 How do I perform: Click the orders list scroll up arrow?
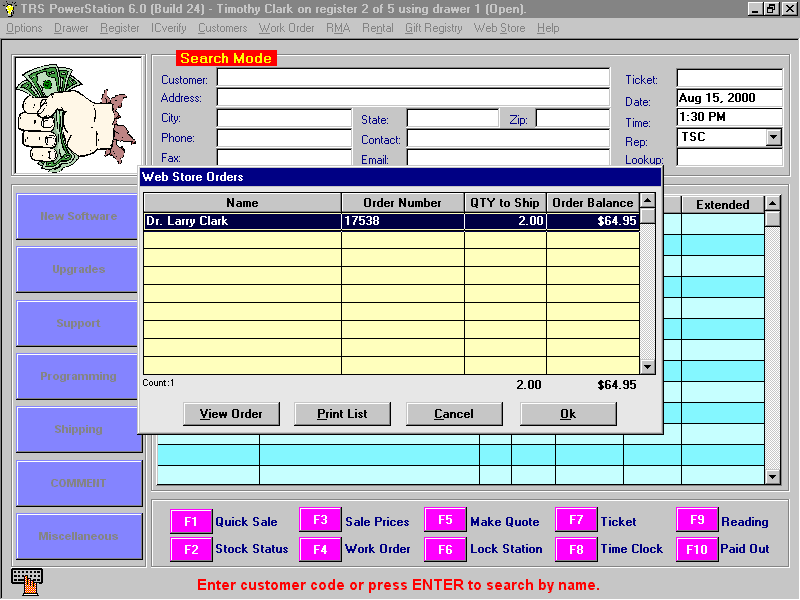pyautogui.click(x=647, y=201)
